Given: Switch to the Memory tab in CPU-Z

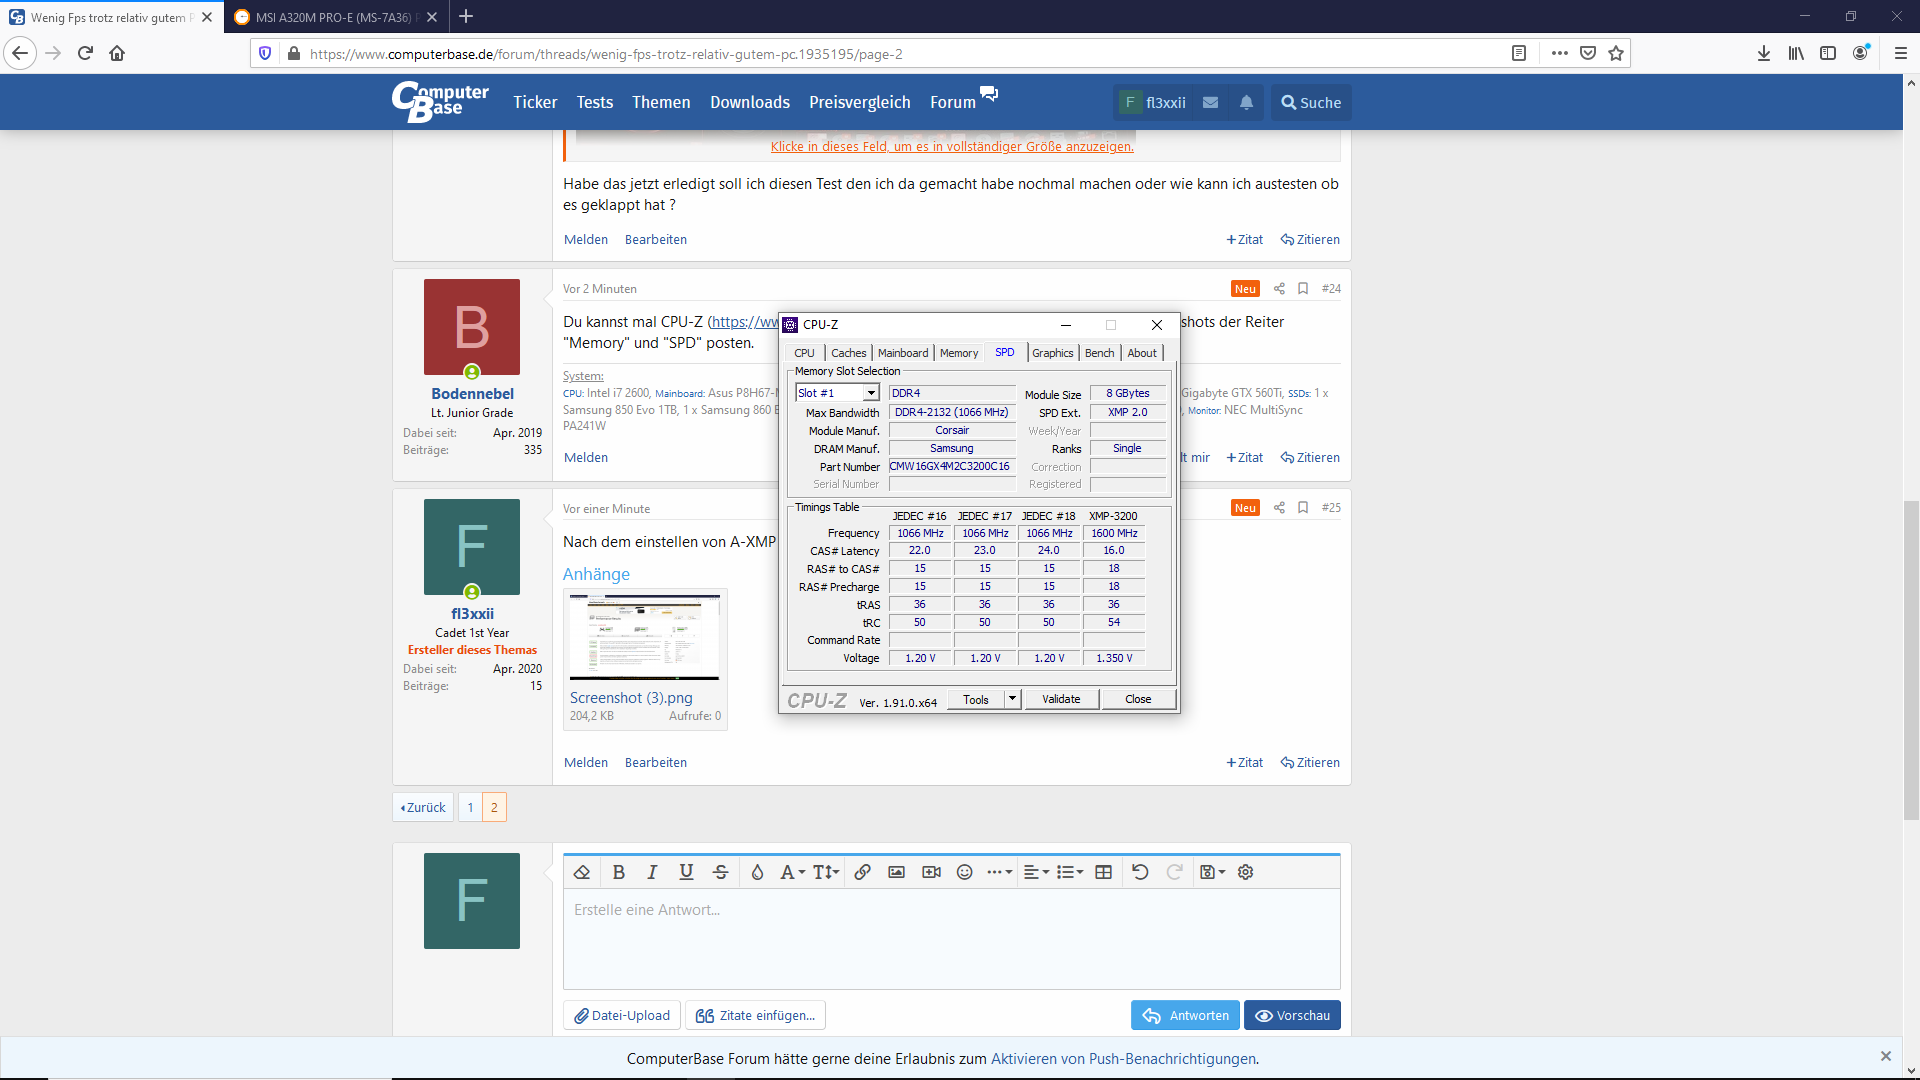Looking at the screenshot, I should pyautogui.click(x=958, y=353).
